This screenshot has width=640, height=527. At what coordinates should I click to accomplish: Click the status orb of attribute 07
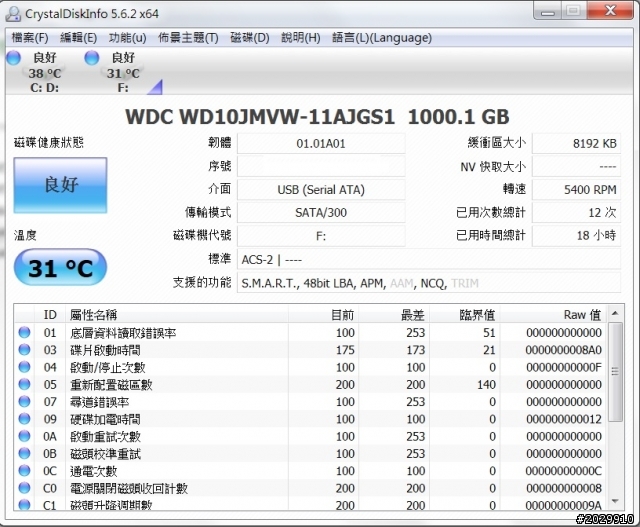click(24, 401)
